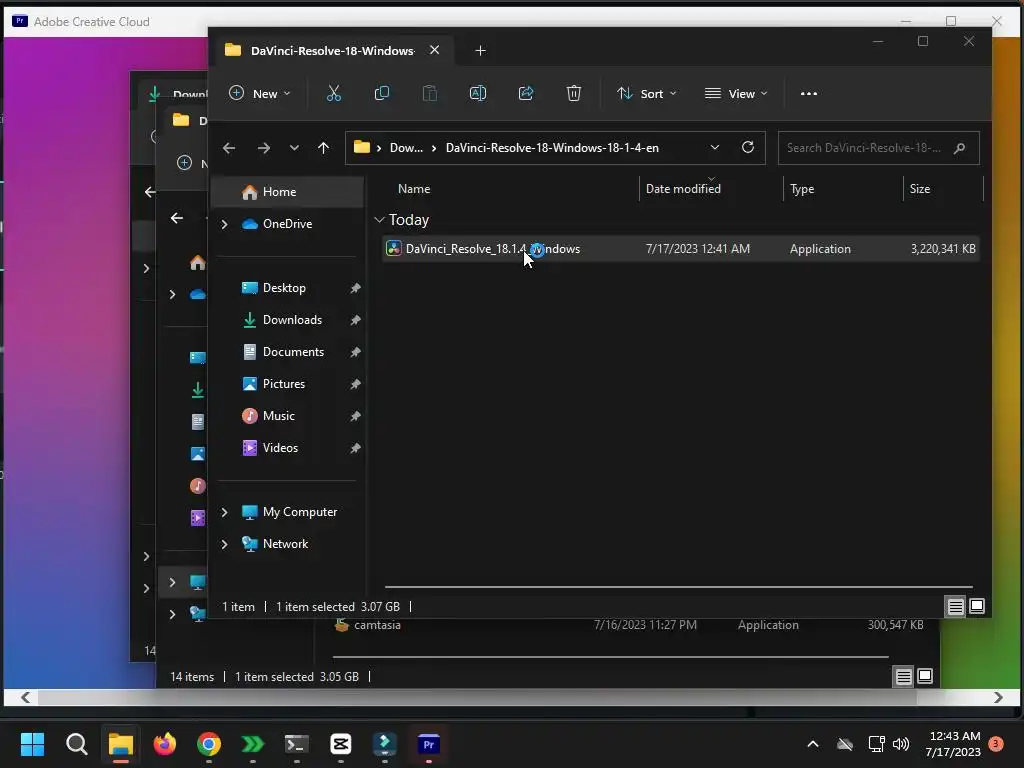Open CapCut from the taskbar
Screen dimensions: 1024x768
coord(341,744)
